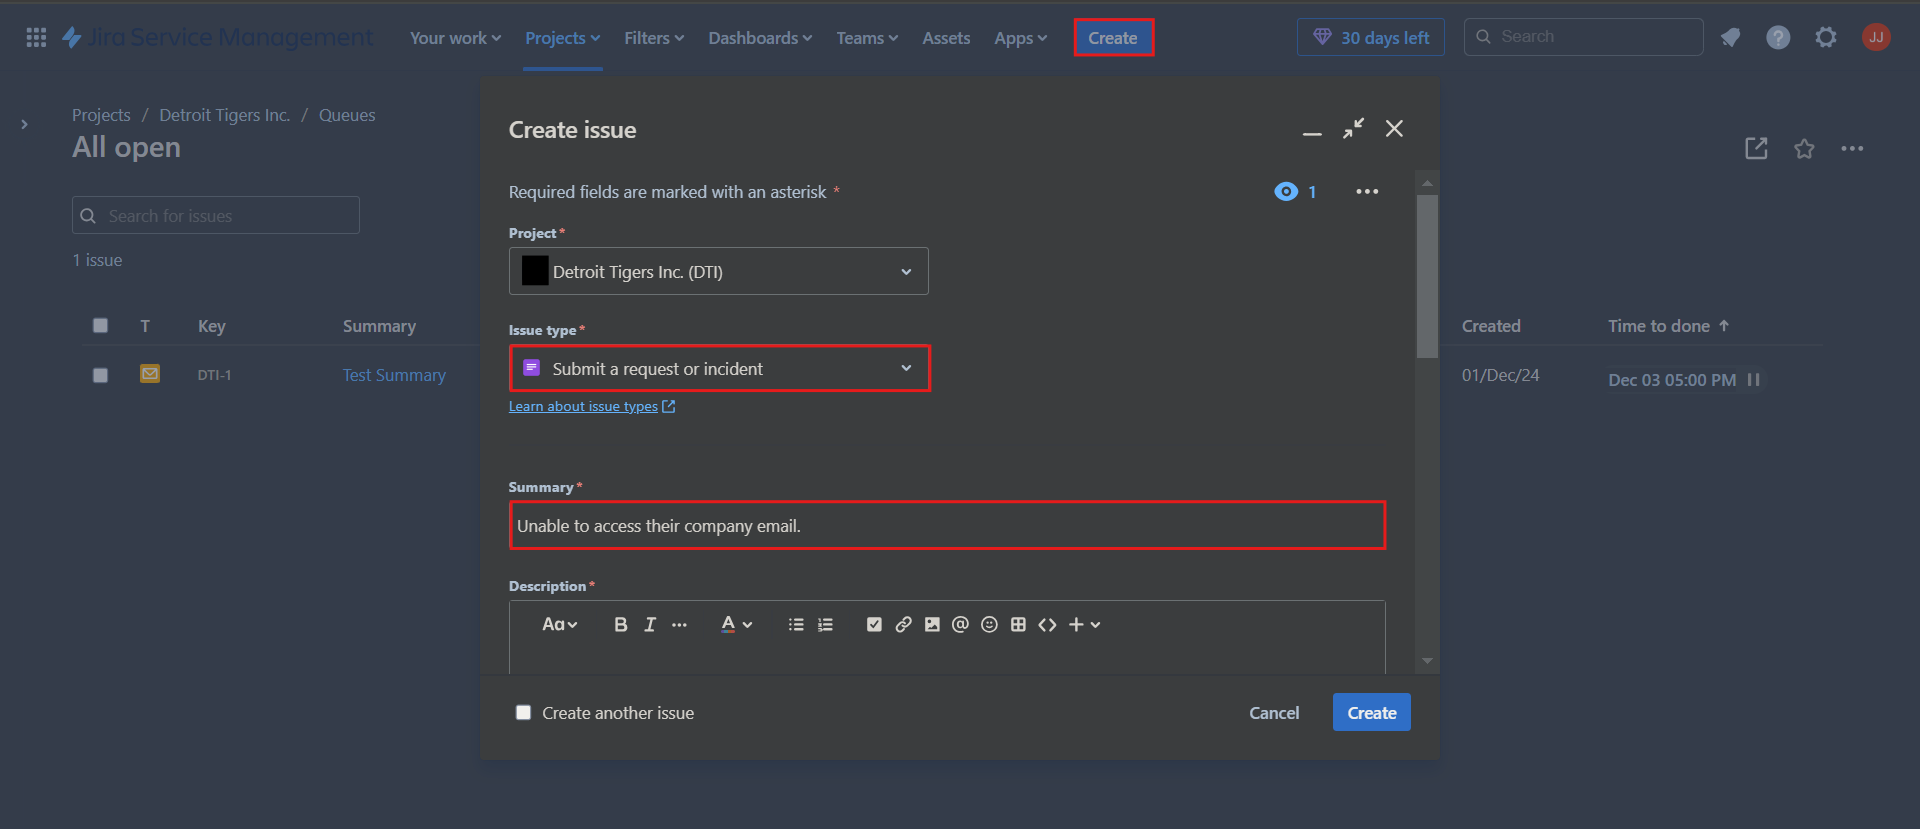Image resolution: width=1920 pixels, height=829 pixels.
Task: Click the mention @ icon in the editor
Action: (x=960, y=624)
